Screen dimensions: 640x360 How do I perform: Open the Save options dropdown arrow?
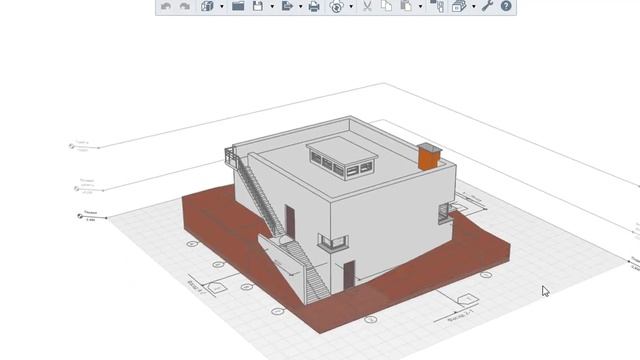tap(272, 7)
